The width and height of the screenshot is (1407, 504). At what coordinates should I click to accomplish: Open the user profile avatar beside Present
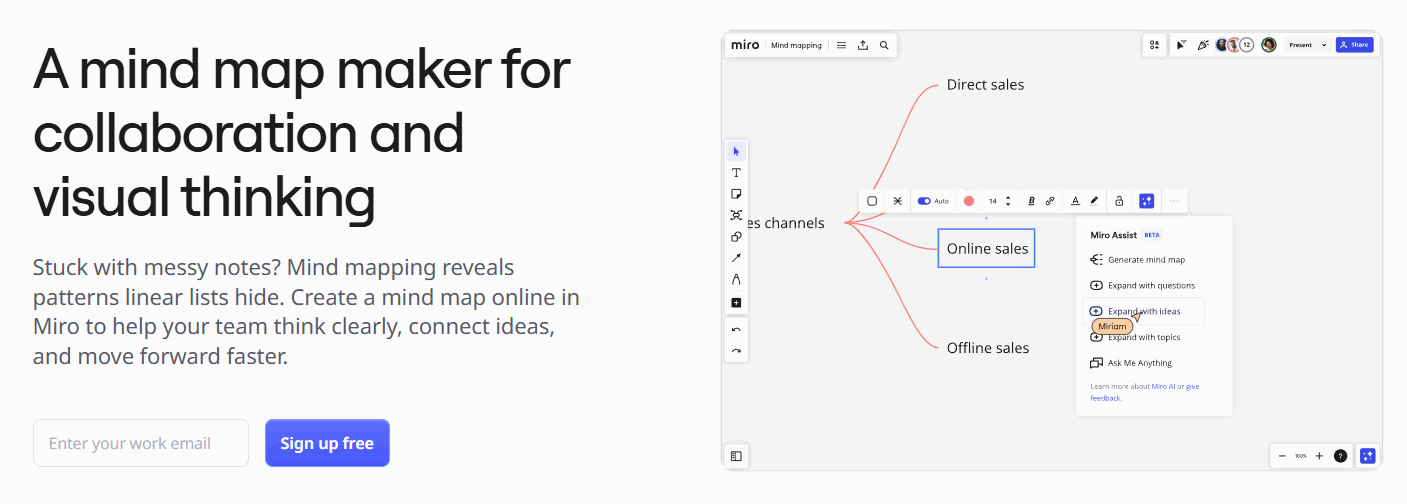pyautogui.click(x=1269, y=45)
